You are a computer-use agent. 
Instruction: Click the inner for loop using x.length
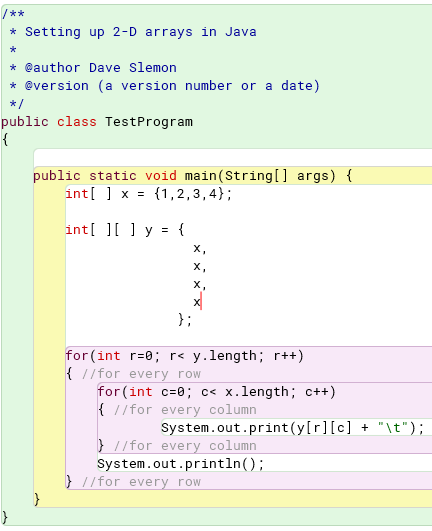coord(216,392)
